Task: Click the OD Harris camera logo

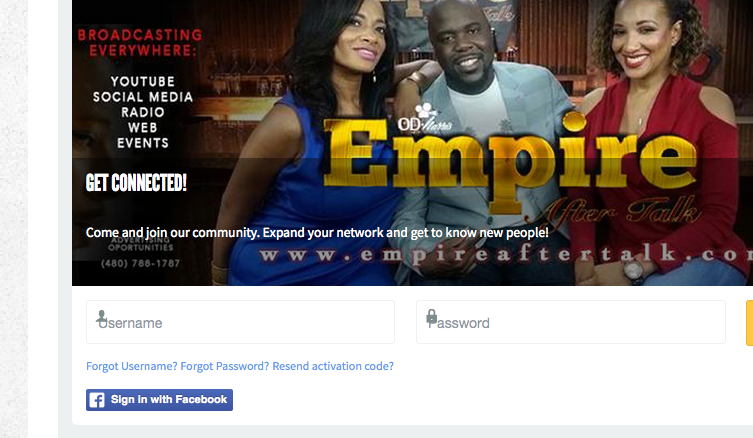Action: (x=425, y=118)
